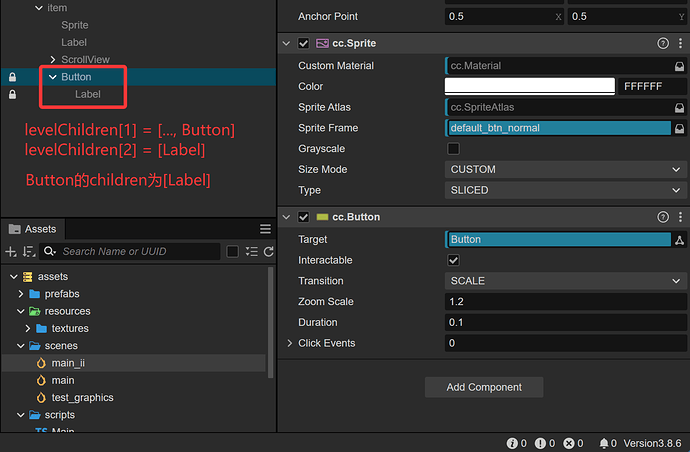The image size is (690, 452).
Task: Collapse the scripts folder
Action: (21, 415)
